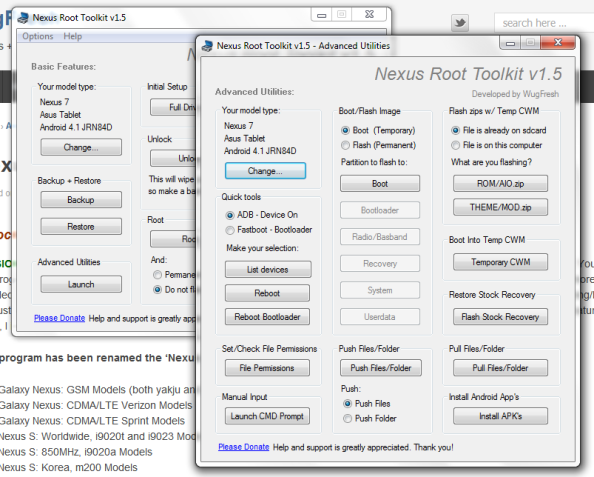The image size is (594, 477).
Task: Choose Flash (Permanent) option
Action: pos(345,145)
